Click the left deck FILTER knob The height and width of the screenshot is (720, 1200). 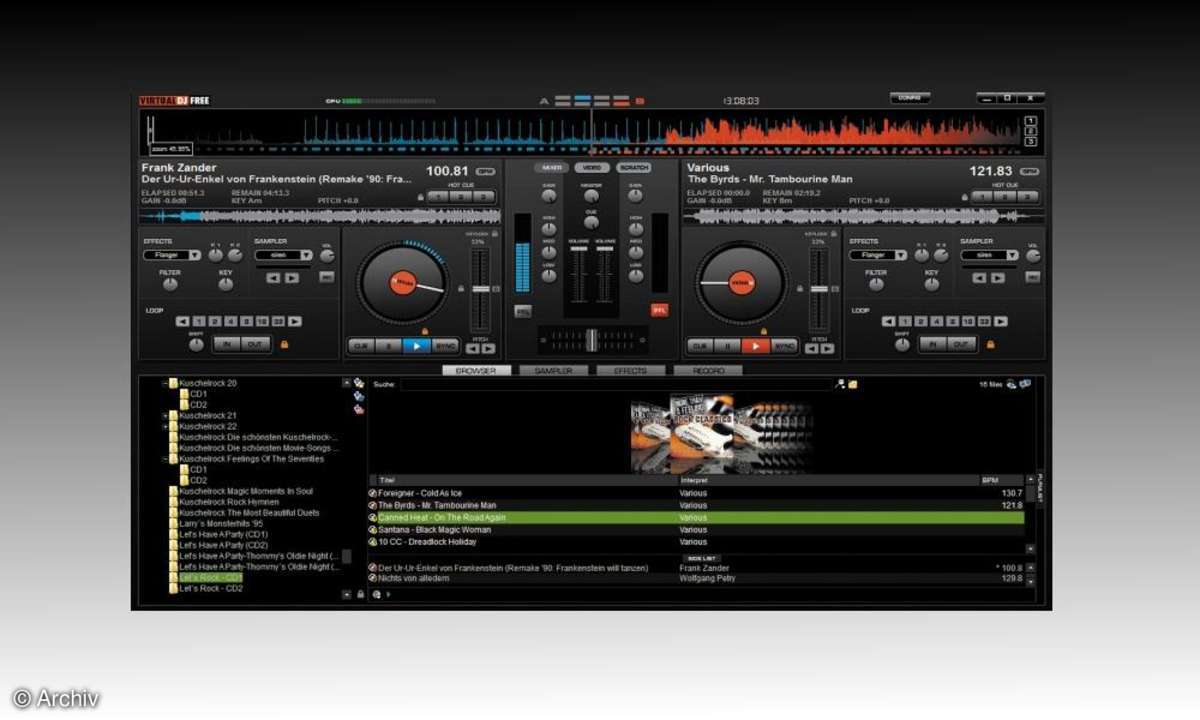(170, 285)
